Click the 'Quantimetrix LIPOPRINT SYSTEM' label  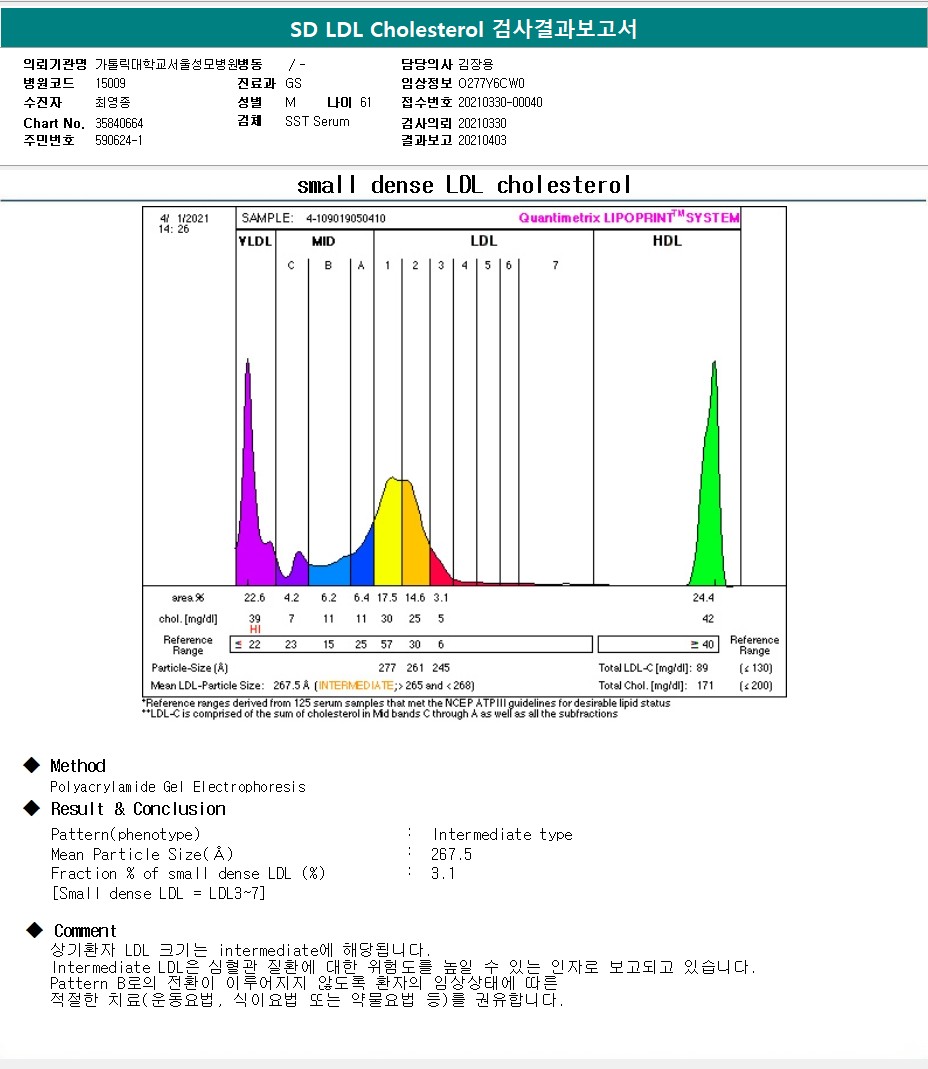(x=629, y=217)
